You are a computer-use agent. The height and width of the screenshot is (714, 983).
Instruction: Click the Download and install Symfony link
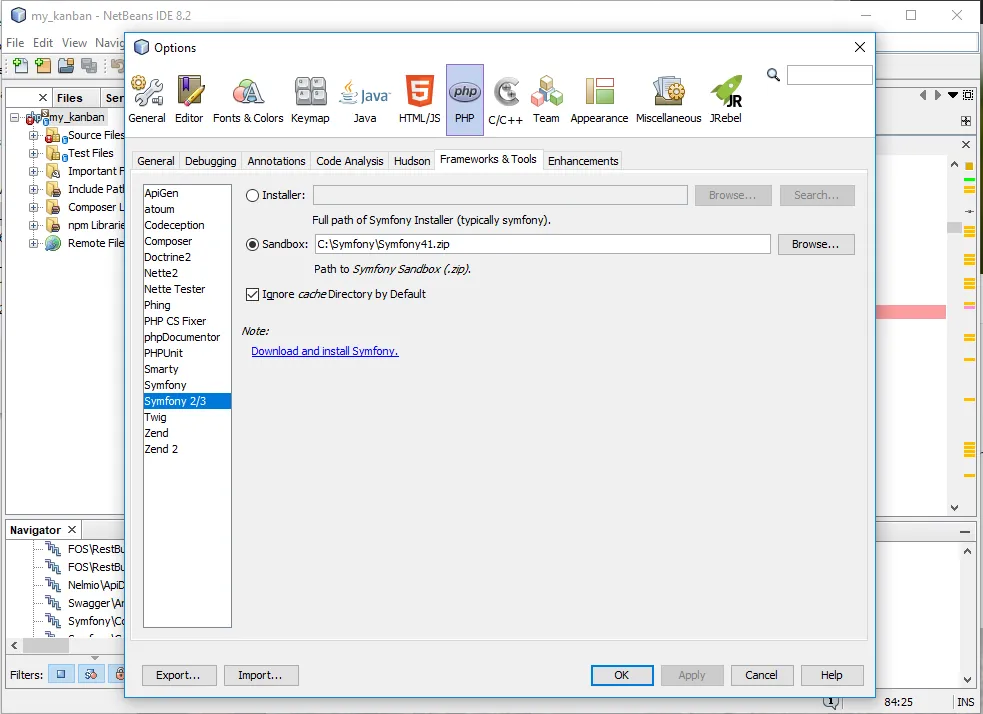click(x=325, y=351)
